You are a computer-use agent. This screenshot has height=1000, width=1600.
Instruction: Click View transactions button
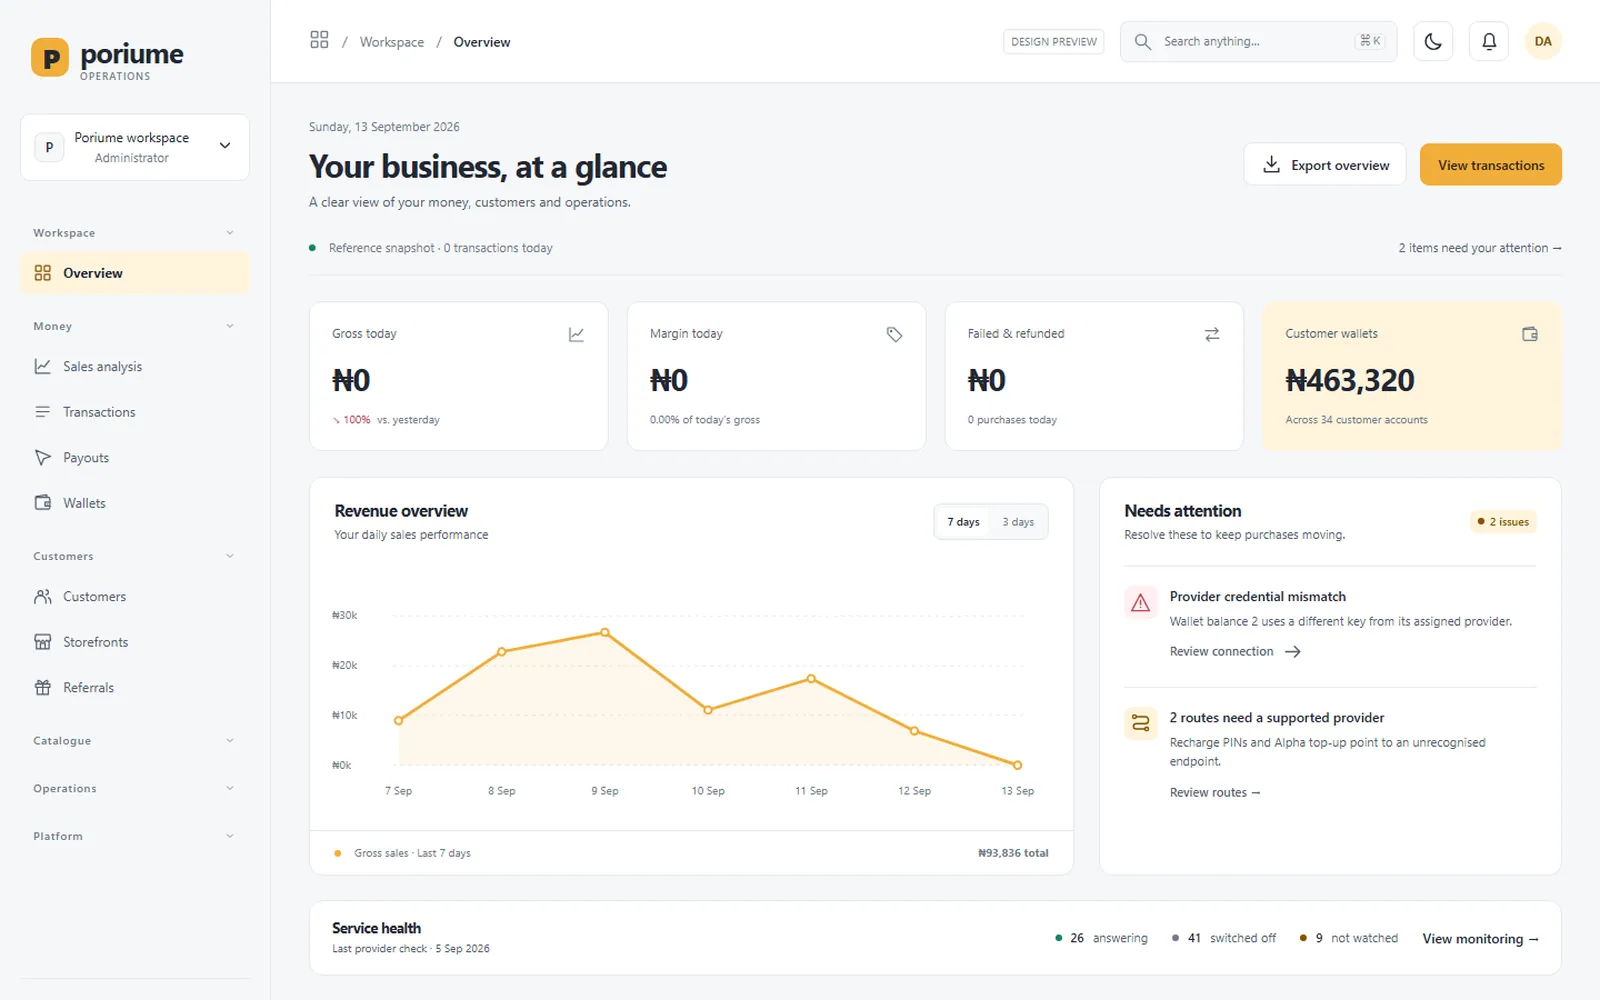click(x=1491, y=165)
